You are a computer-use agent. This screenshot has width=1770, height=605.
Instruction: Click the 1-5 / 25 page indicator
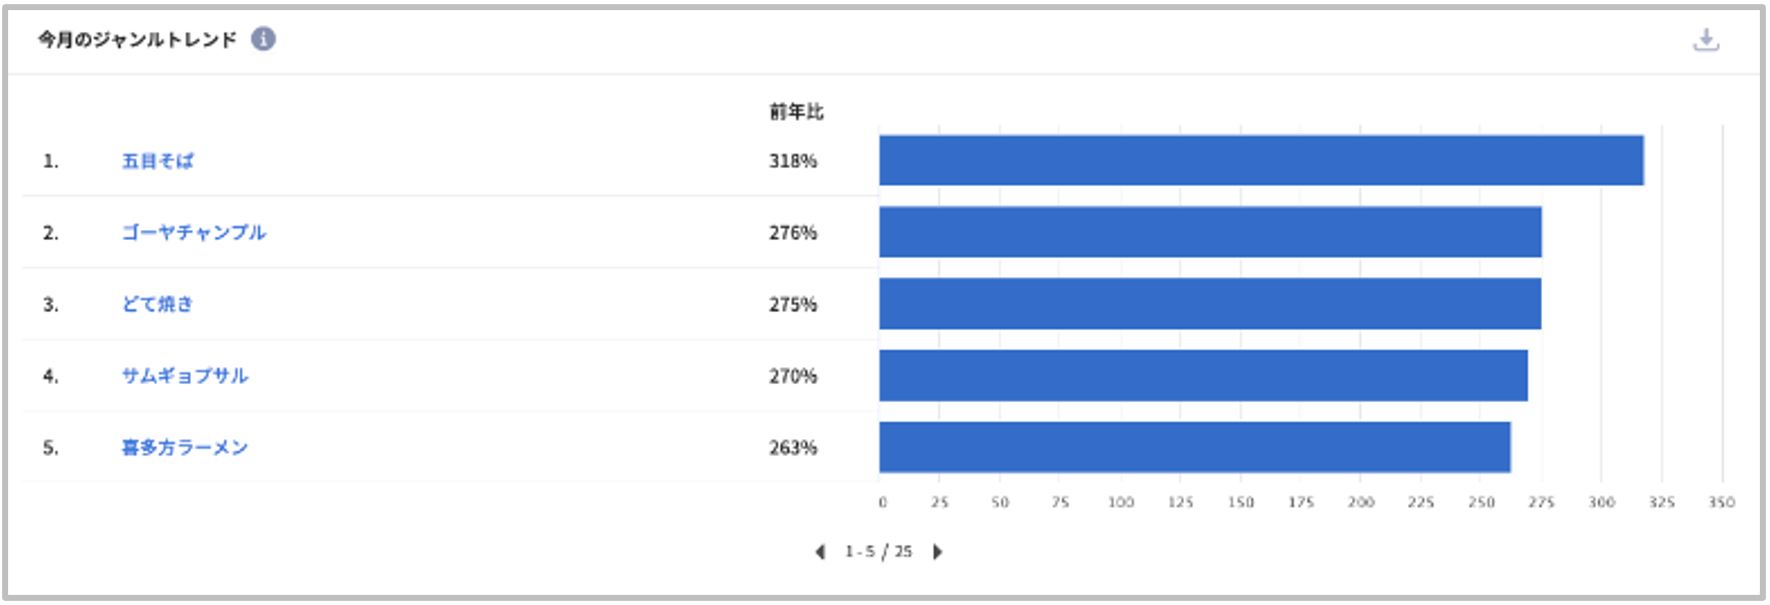point(878,552)
